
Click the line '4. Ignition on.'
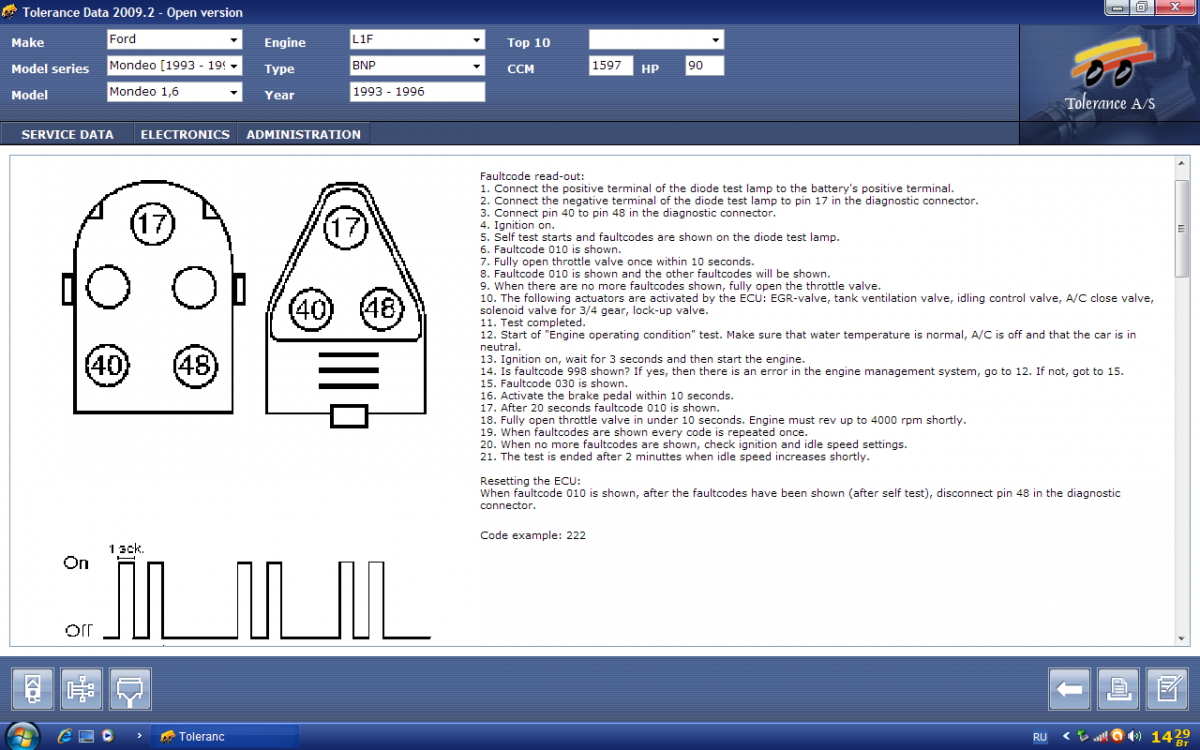click(x=517, y=225)
